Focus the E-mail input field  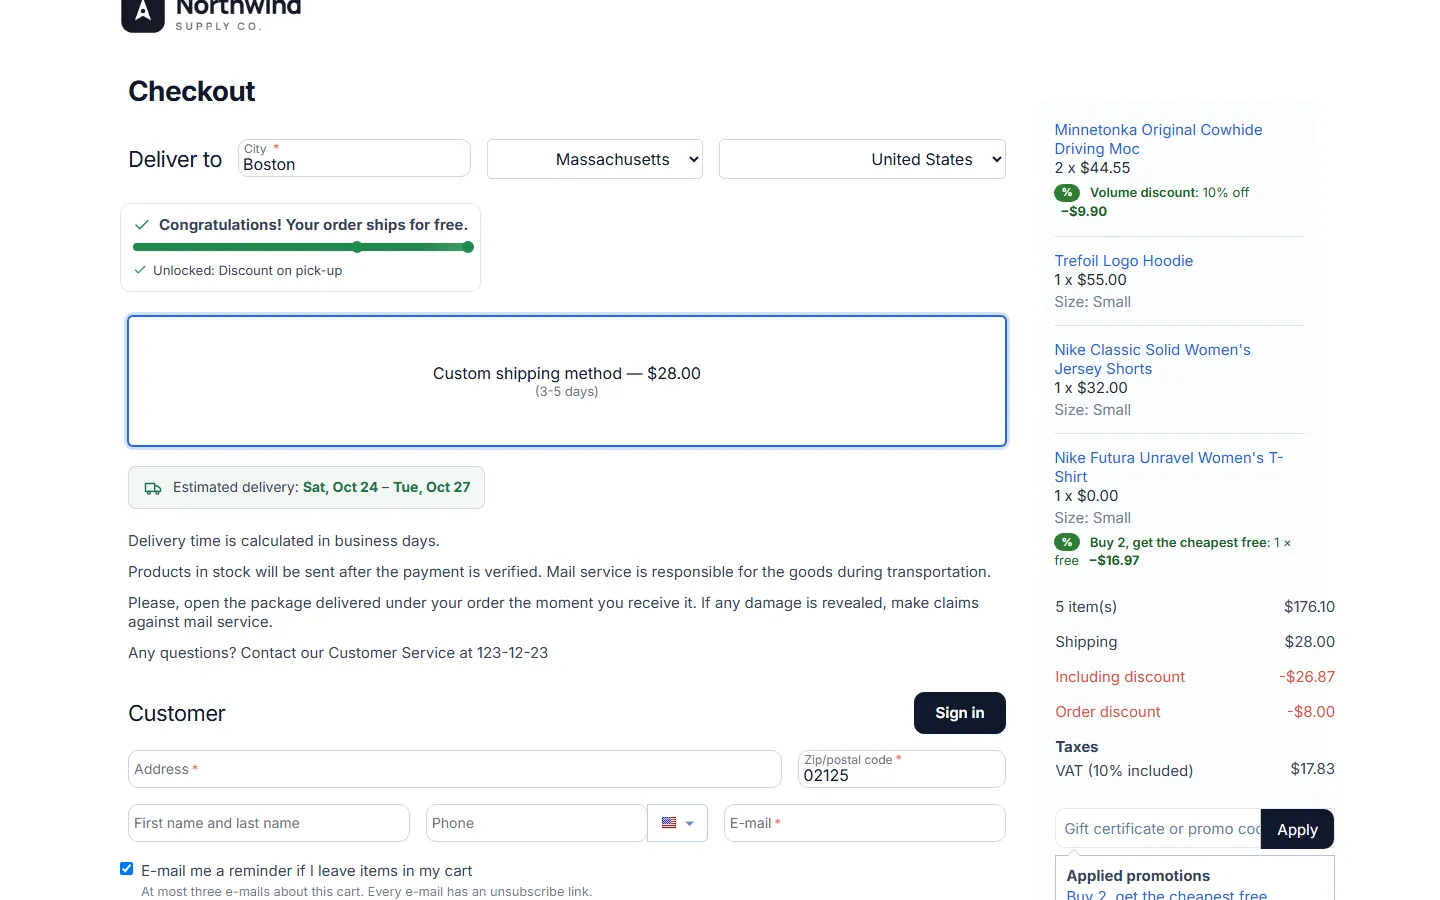[x=865, y=823]
